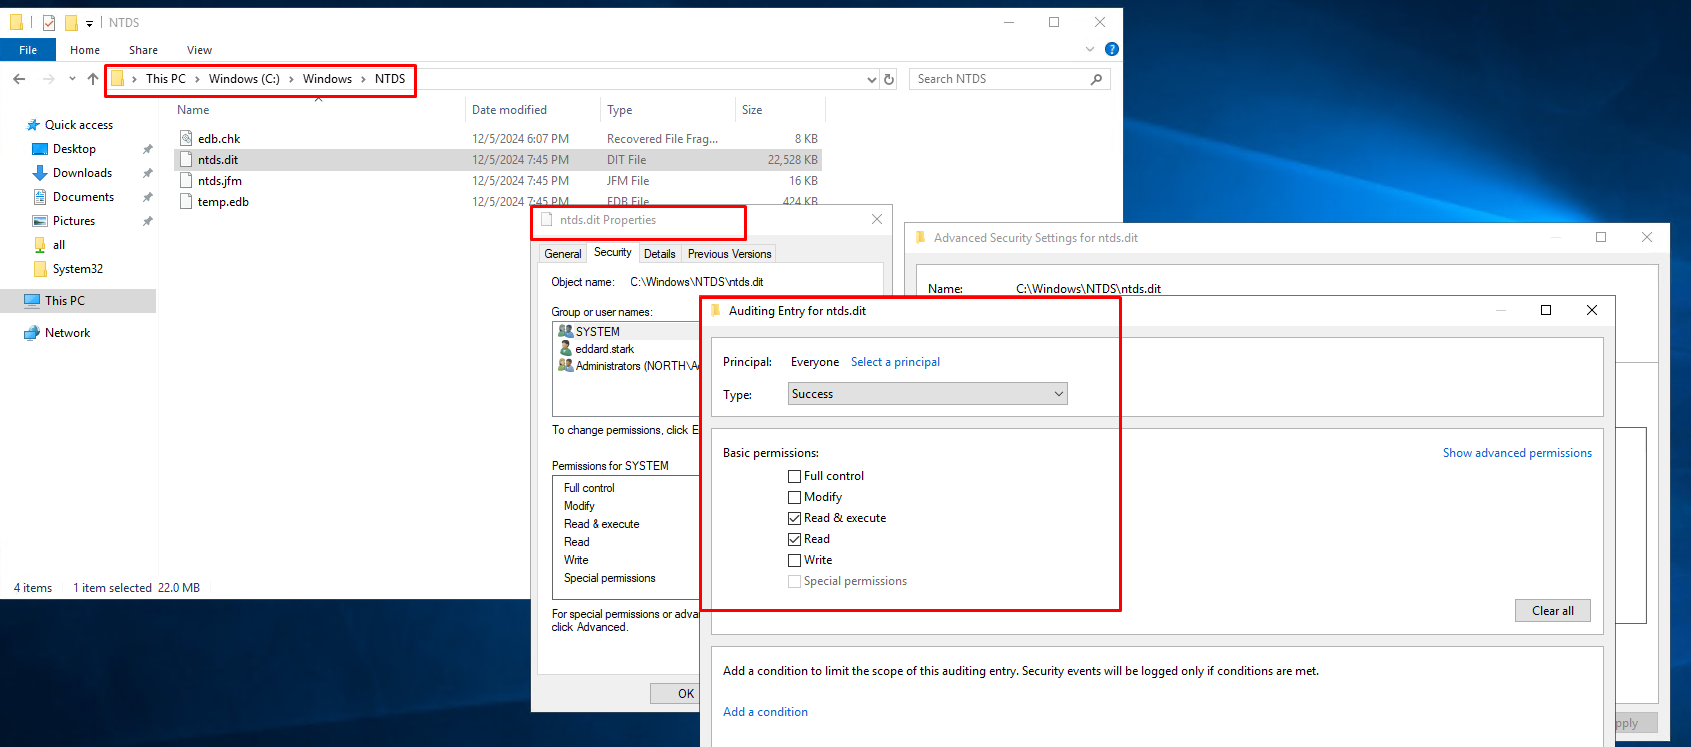
Task: Open Downloads via its blue arrow icon
Action: pos(40,173)
